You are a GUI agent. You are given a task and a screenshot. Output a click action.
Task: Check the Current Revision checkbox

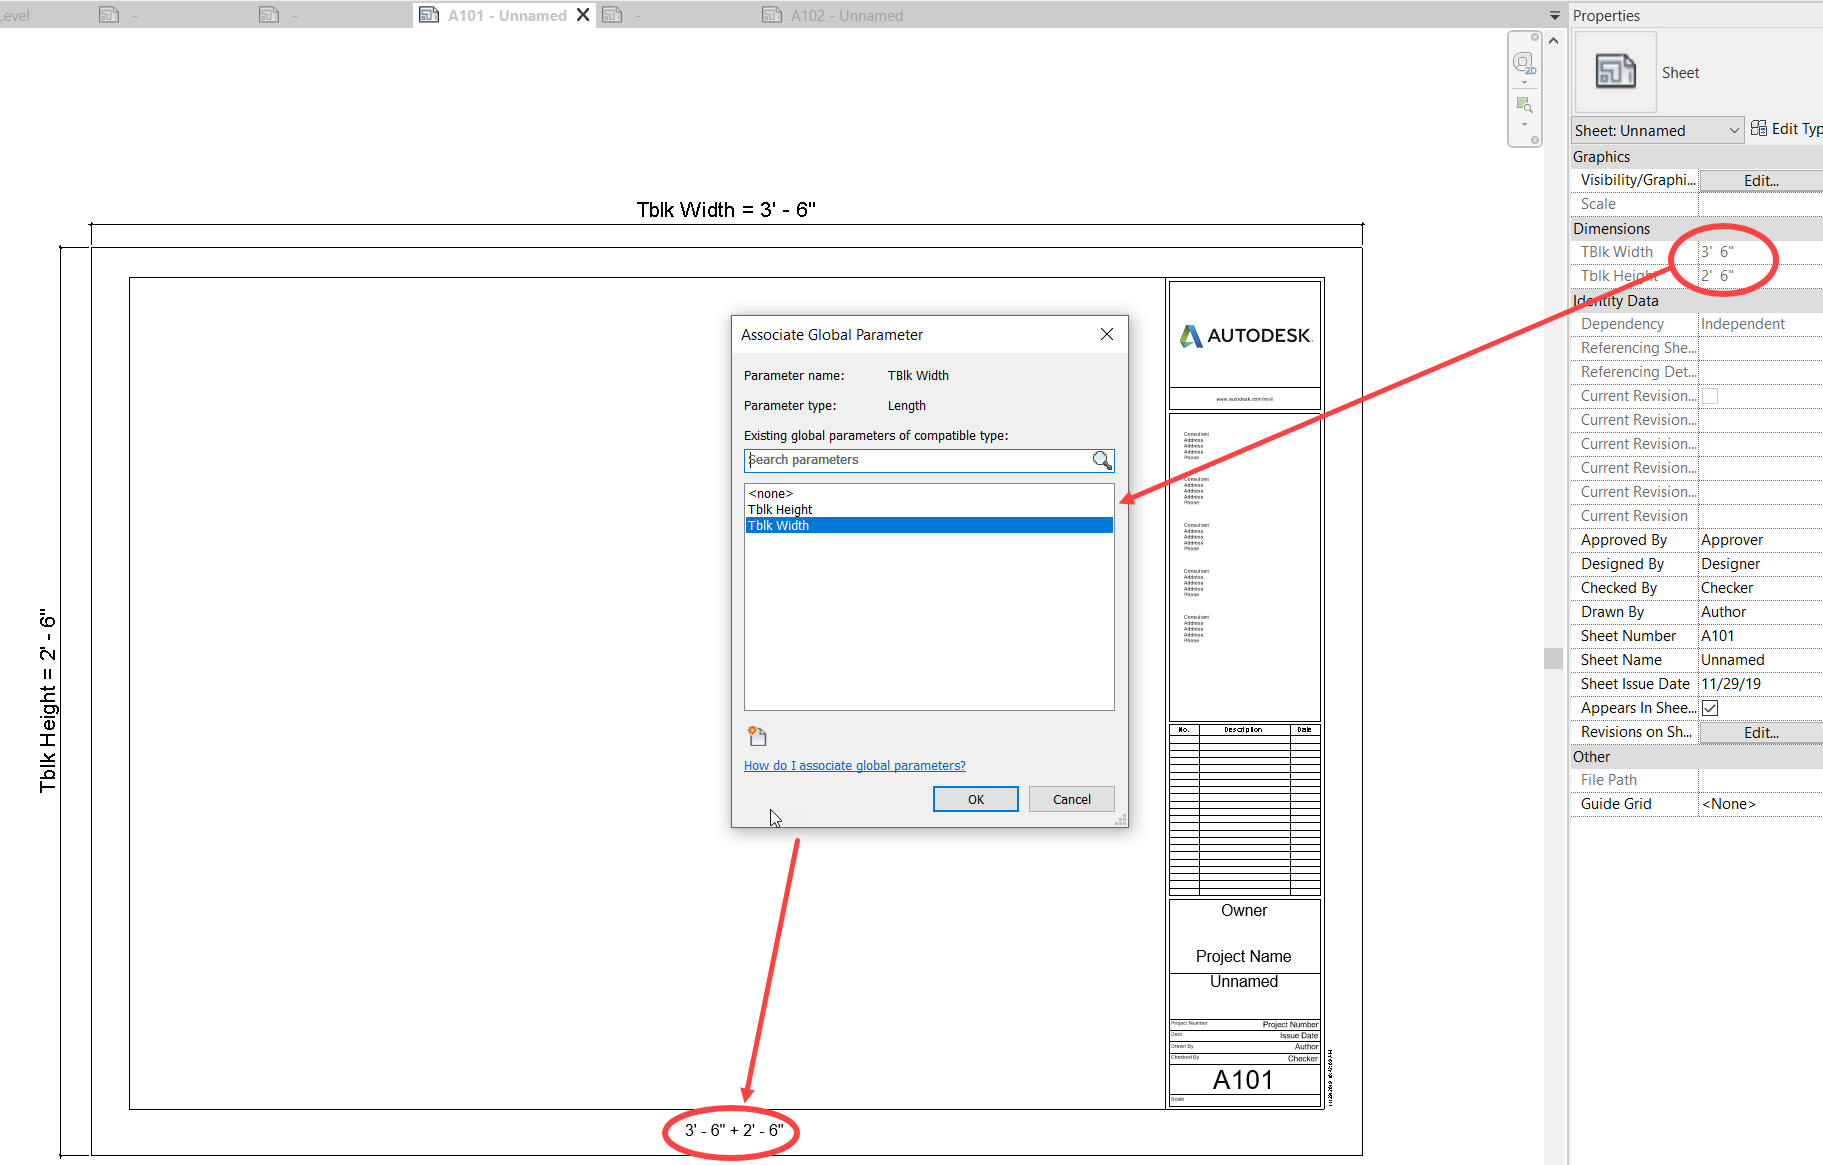point(1710,396)
